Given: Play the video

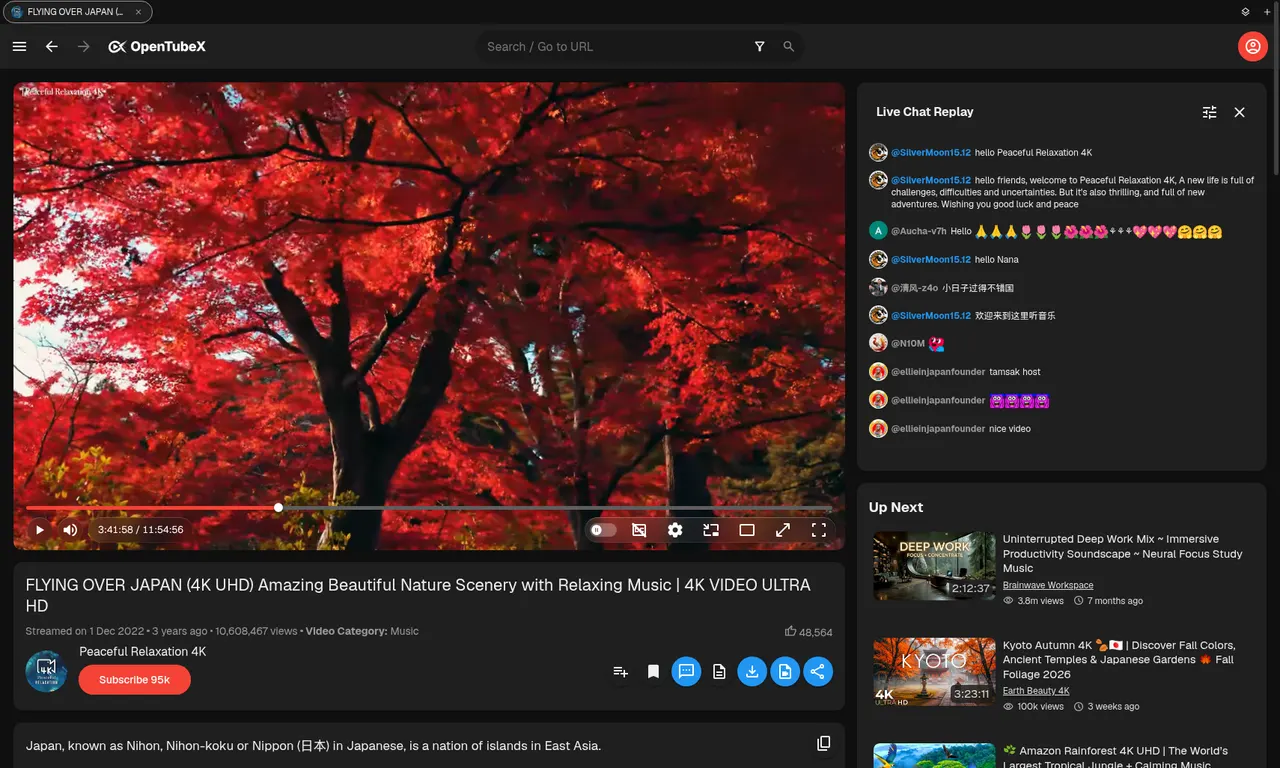Looking at the screenshot, I should pyautogui.click(x=40, y=530).
